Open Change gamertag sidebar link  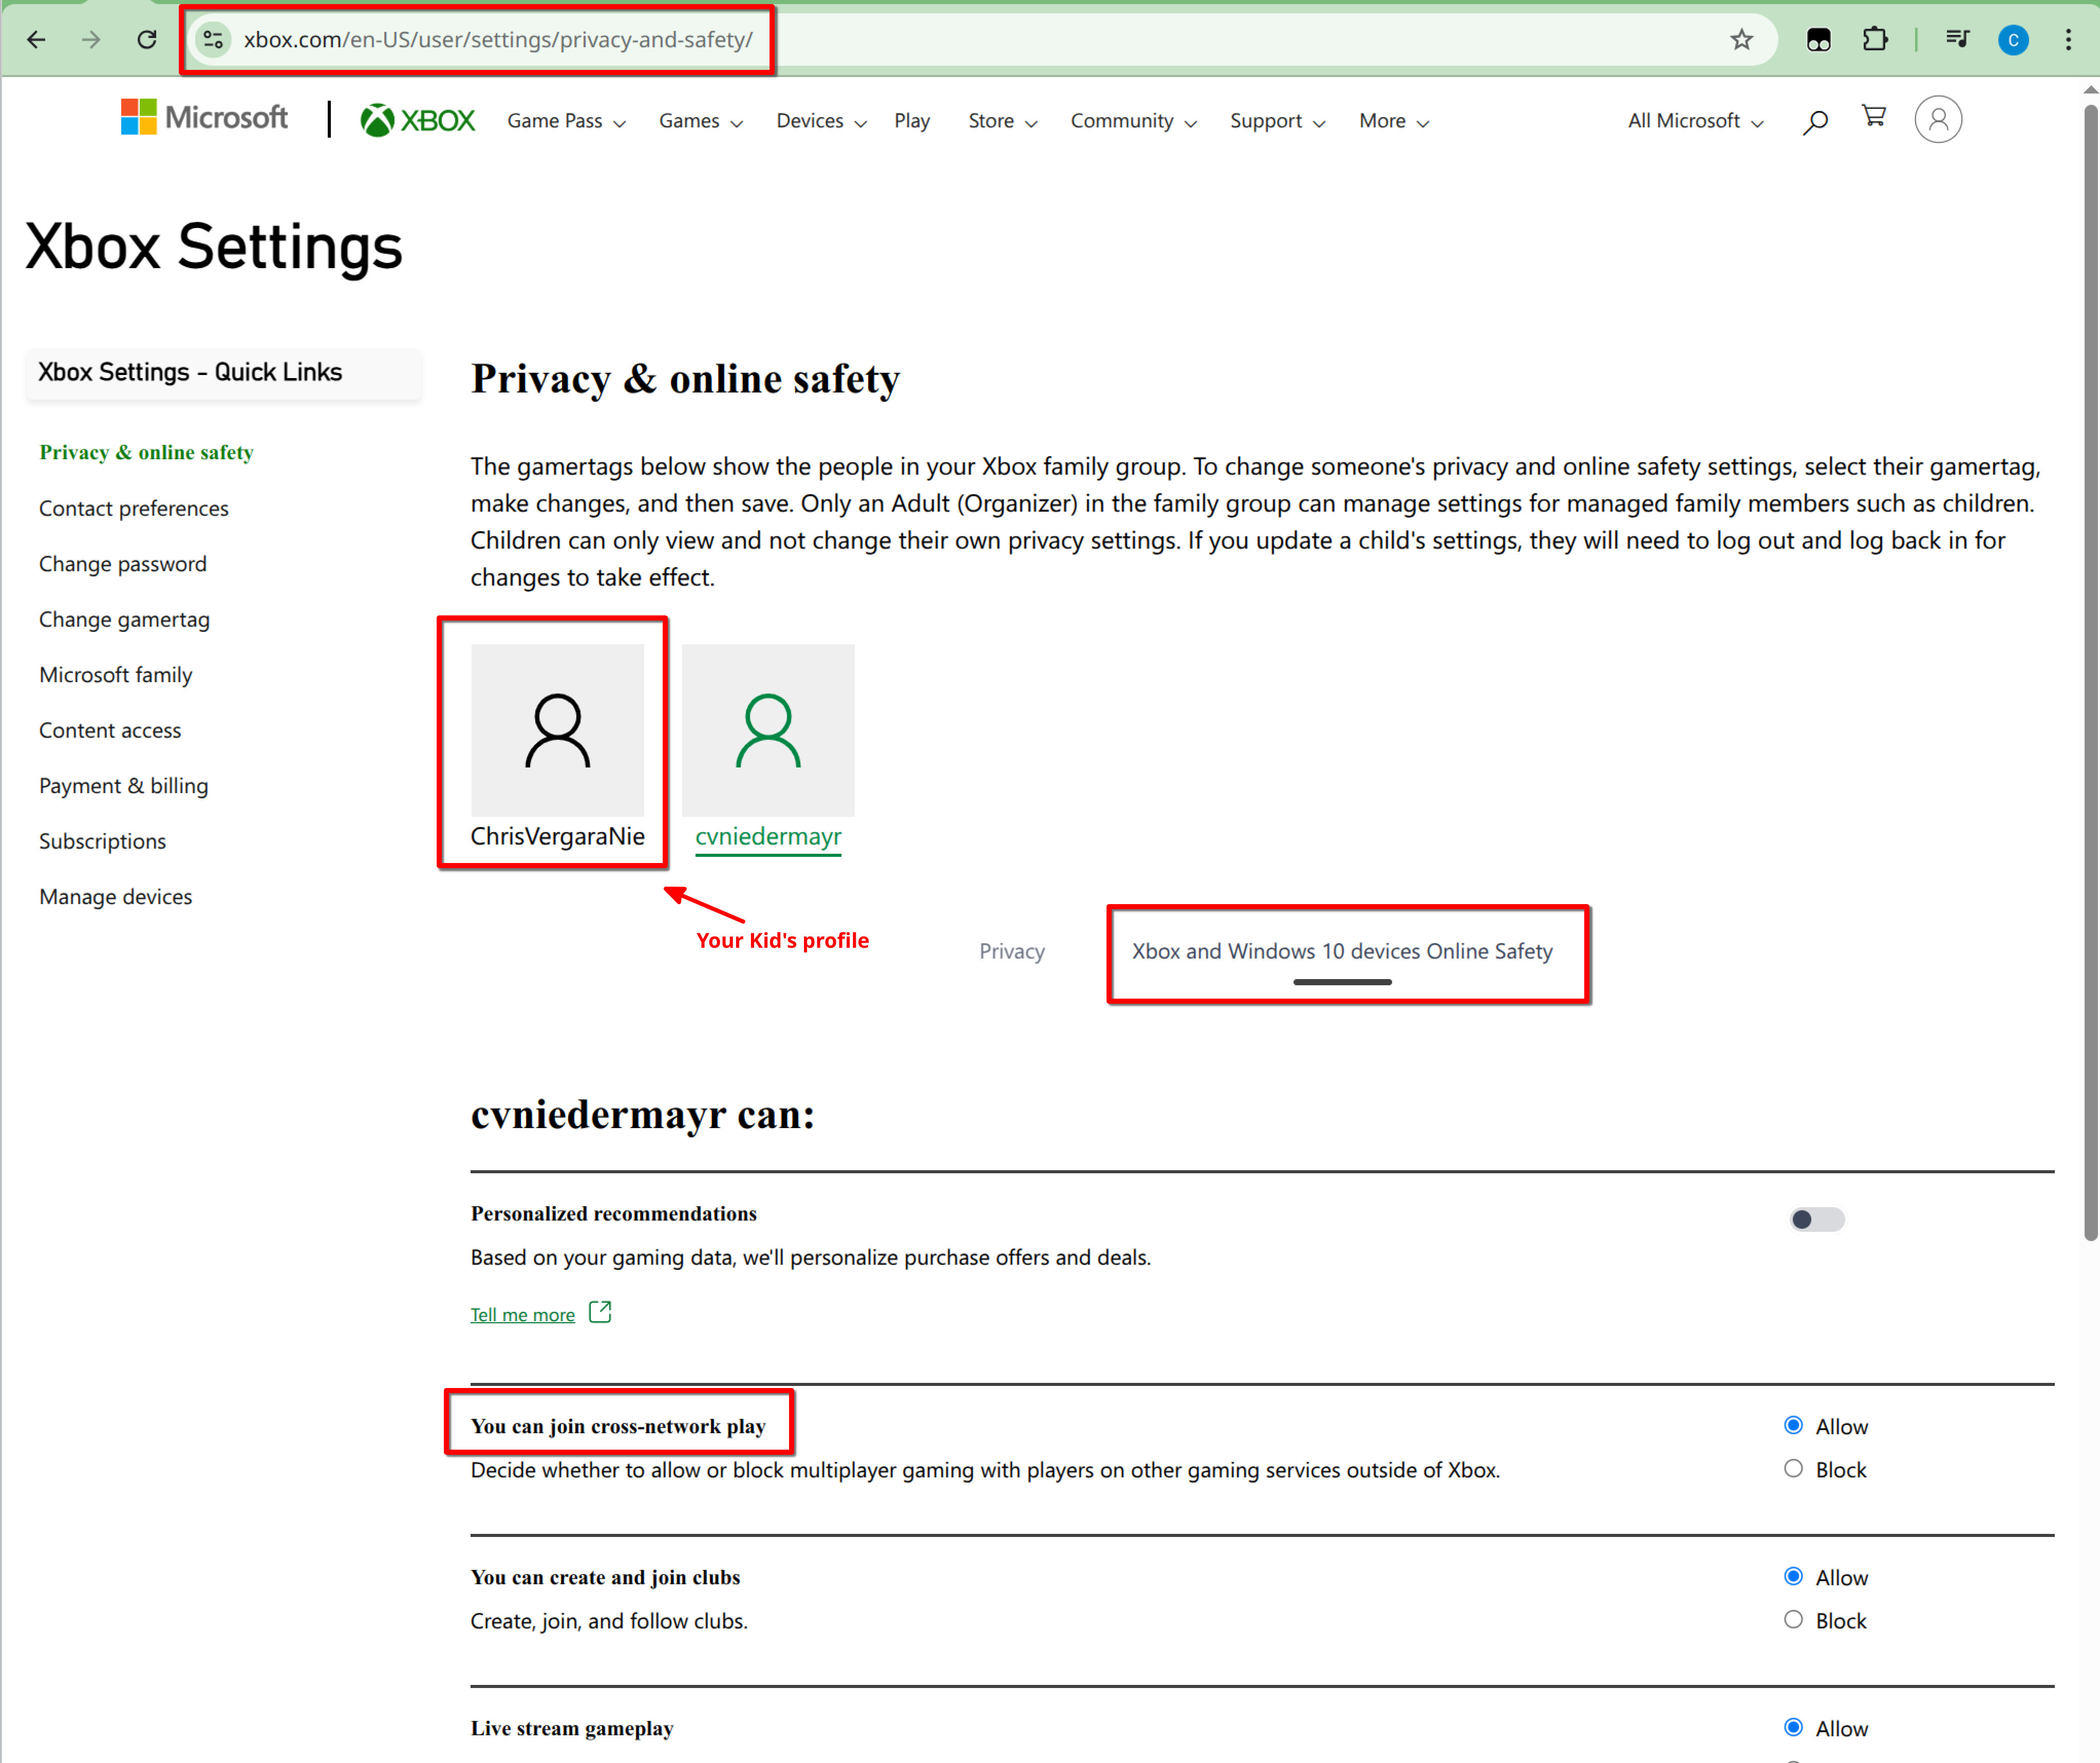[124, 619]
